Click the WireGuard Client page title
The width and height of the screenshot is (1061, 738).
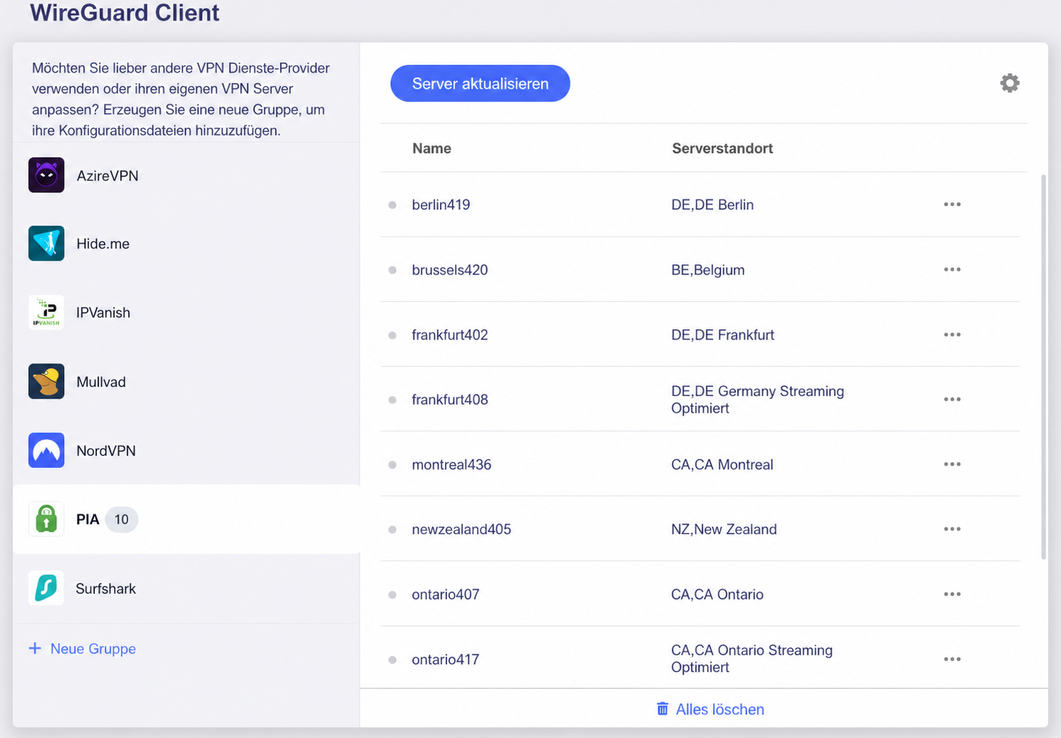coord(125,12)
